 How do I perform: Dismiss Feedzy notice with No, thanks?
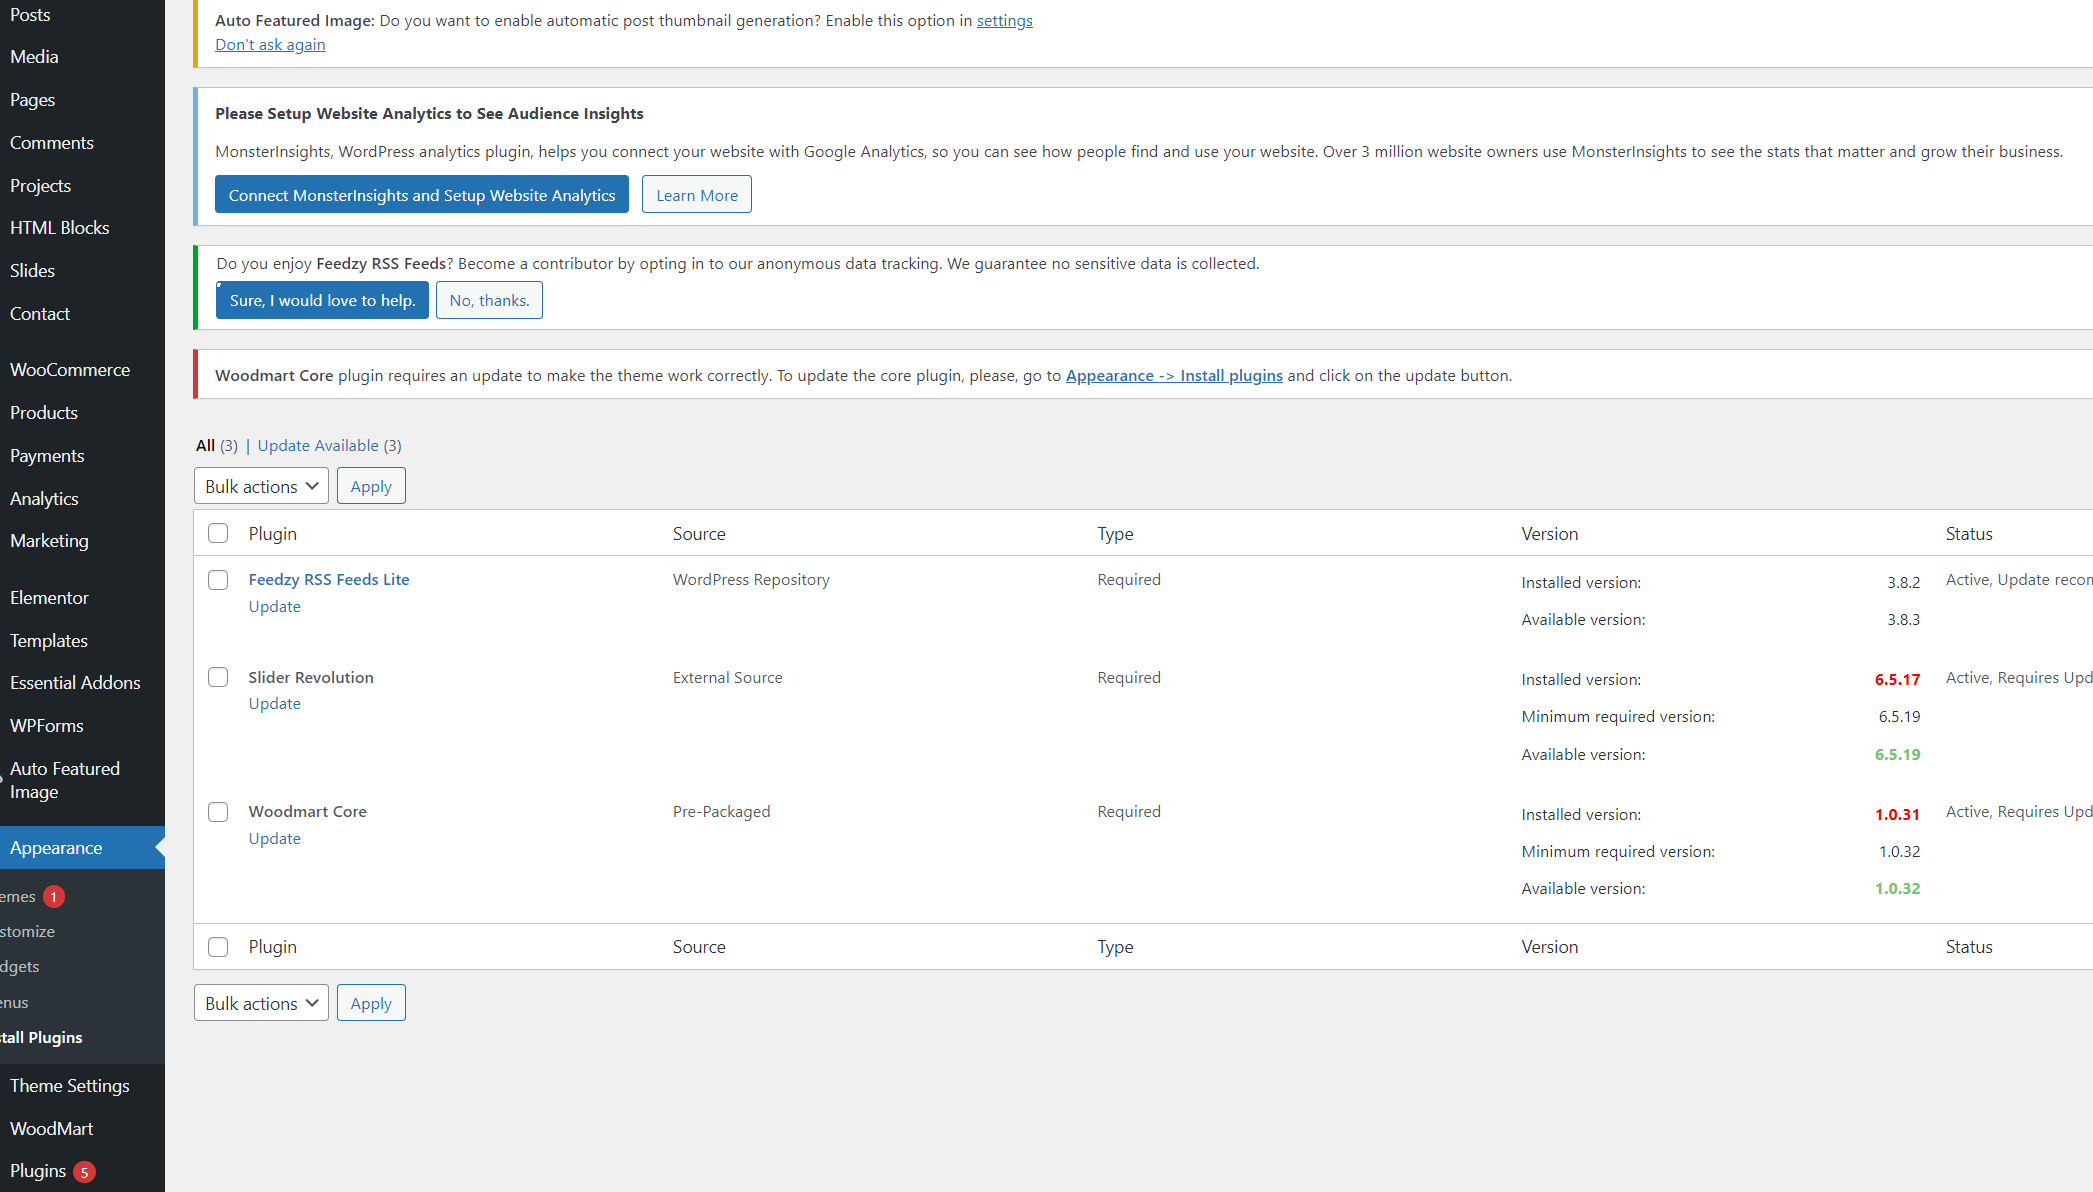[489, 300]
